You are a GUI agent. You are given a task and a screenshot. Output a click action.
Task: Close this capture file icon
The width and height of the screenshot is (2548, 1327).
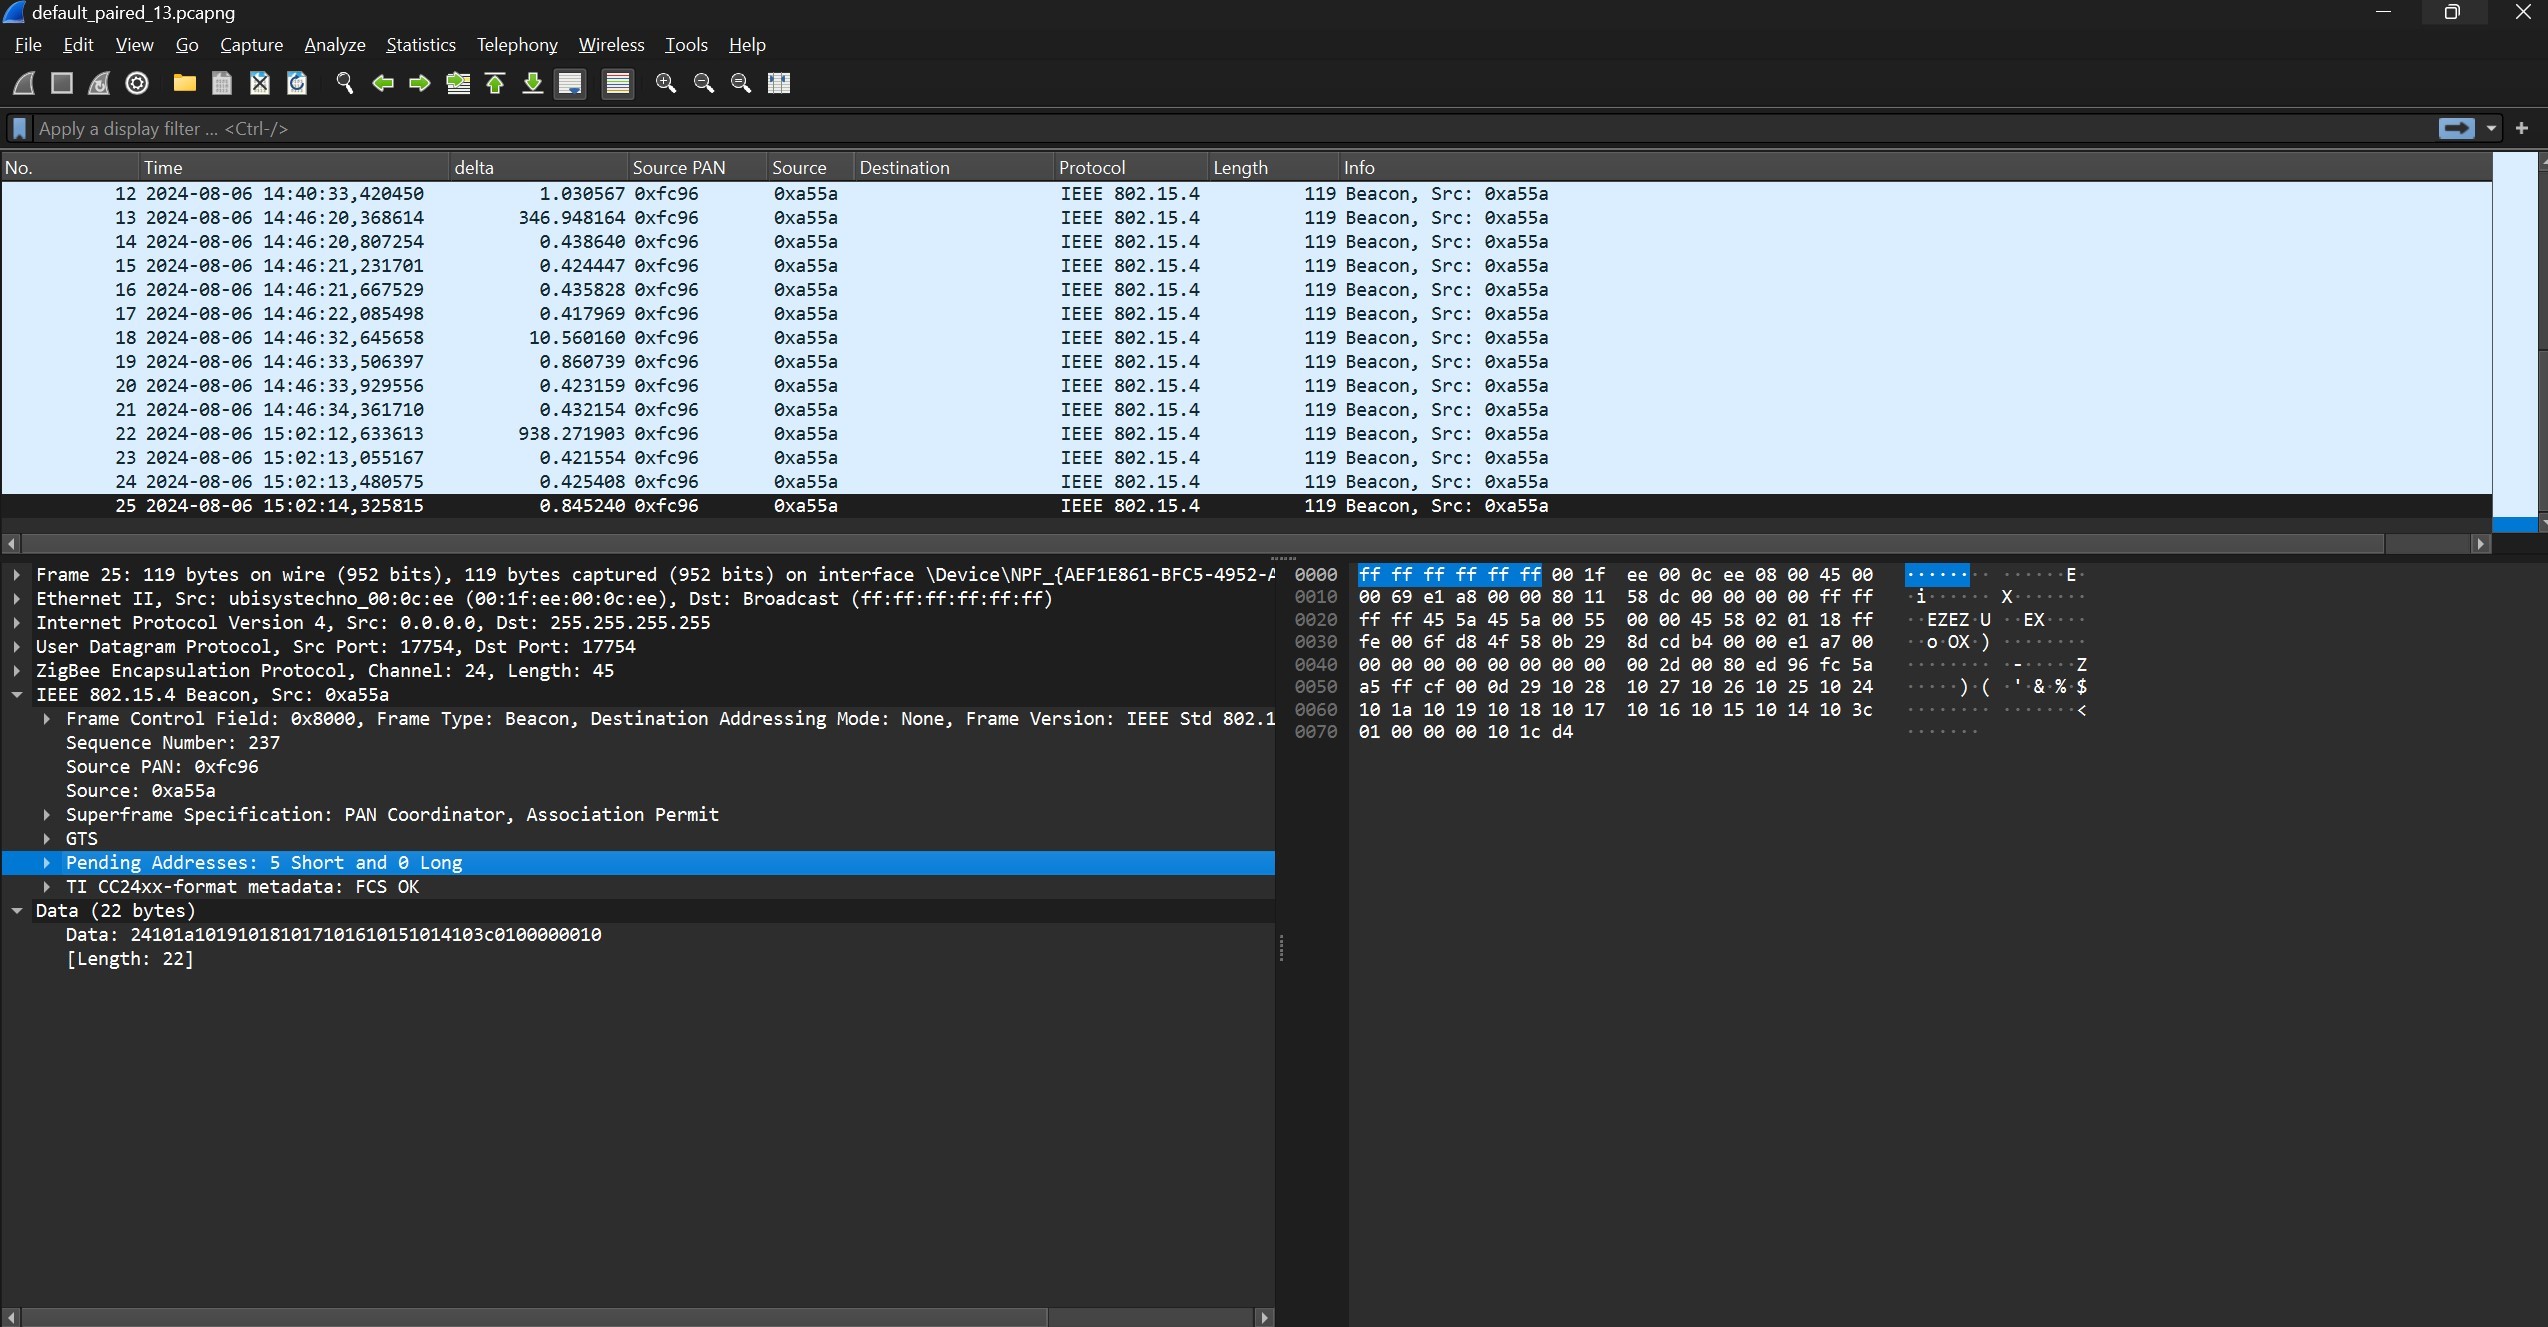[x=260, y=83]
